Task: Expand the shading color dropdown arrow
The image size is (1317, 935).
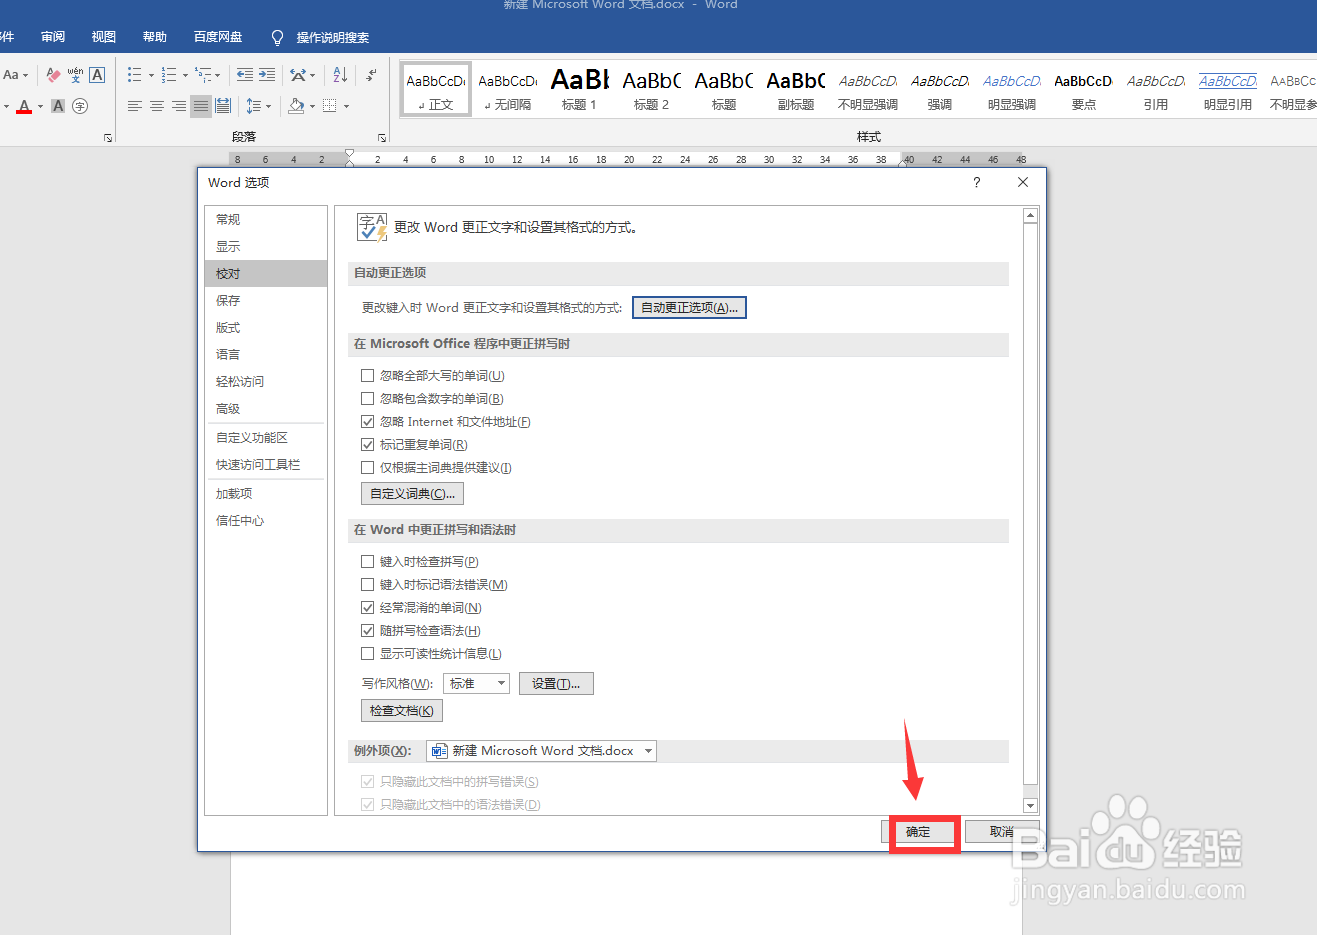Action: click(312, 107)
